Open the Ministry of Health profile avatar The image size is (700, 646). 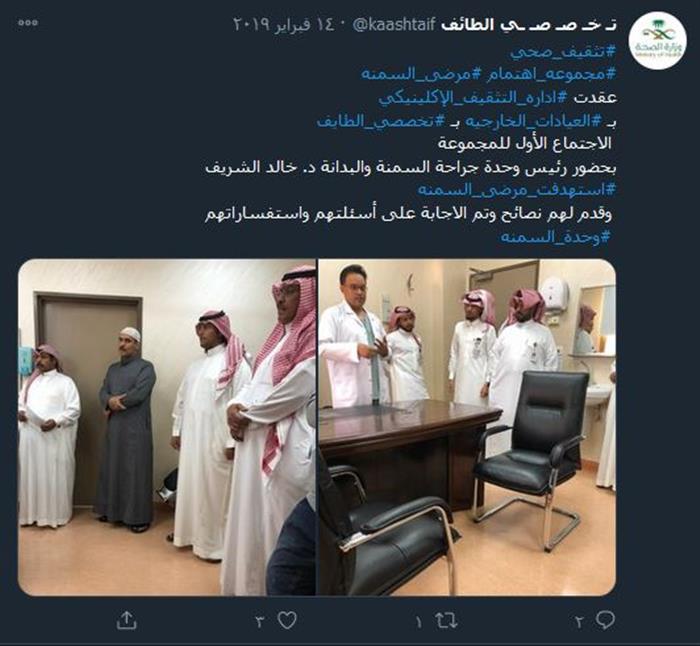[658, 41]
